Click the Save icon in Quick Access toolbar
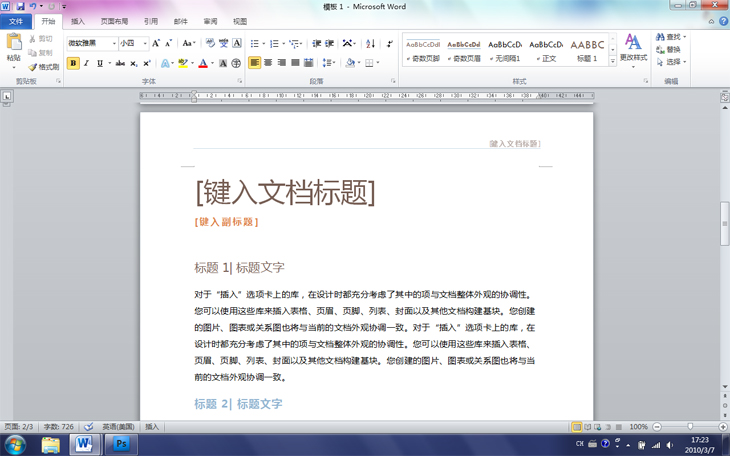 20,7
